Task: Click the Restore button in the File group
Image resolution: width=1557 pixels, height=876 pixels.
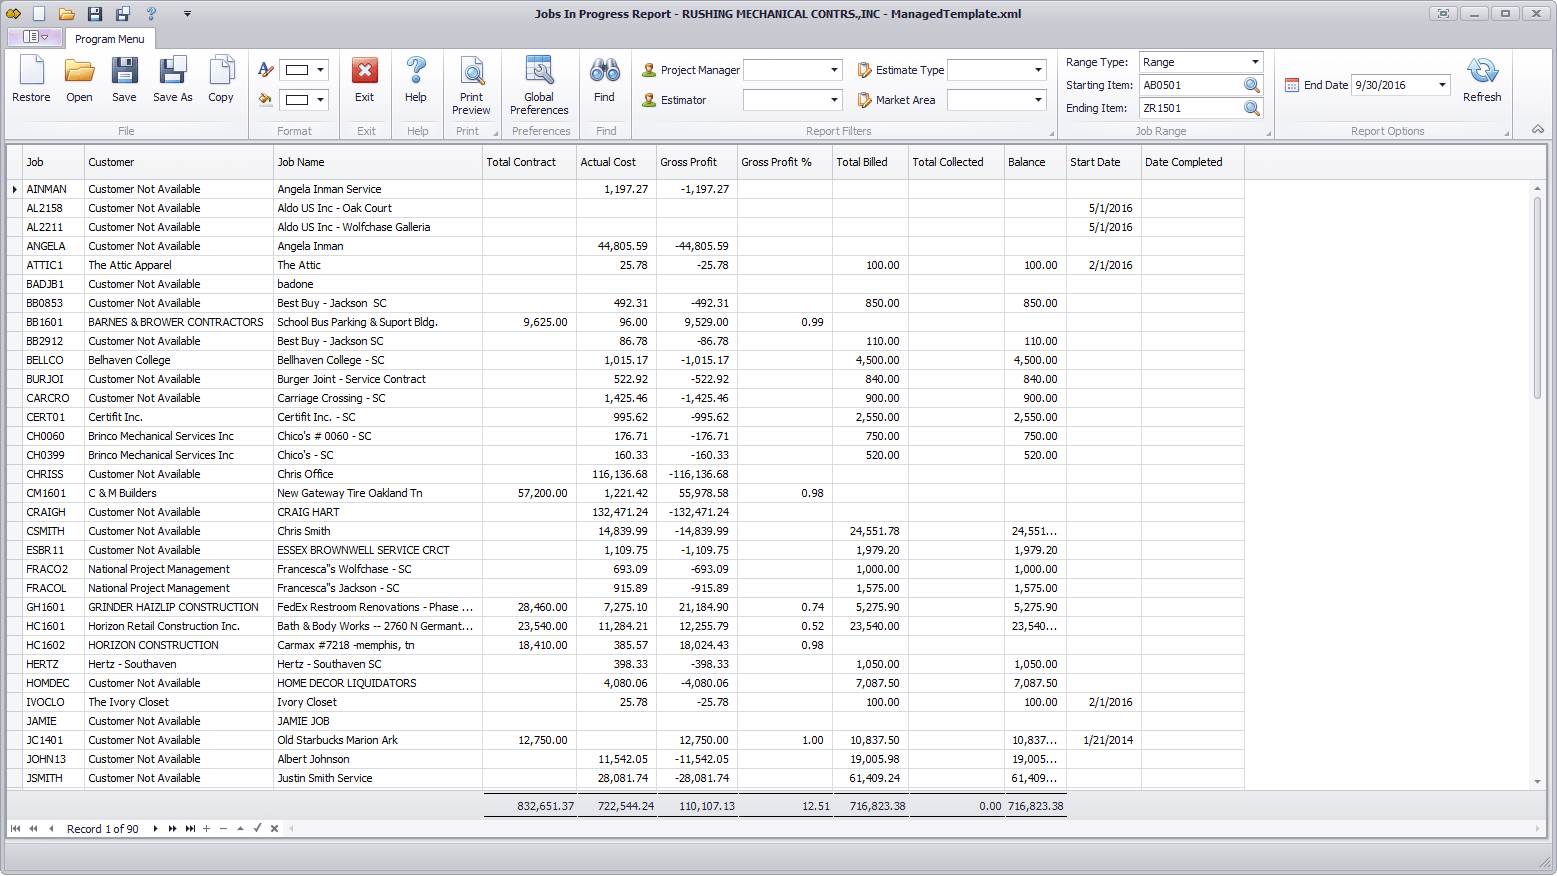Action: [x=31, y=80]
